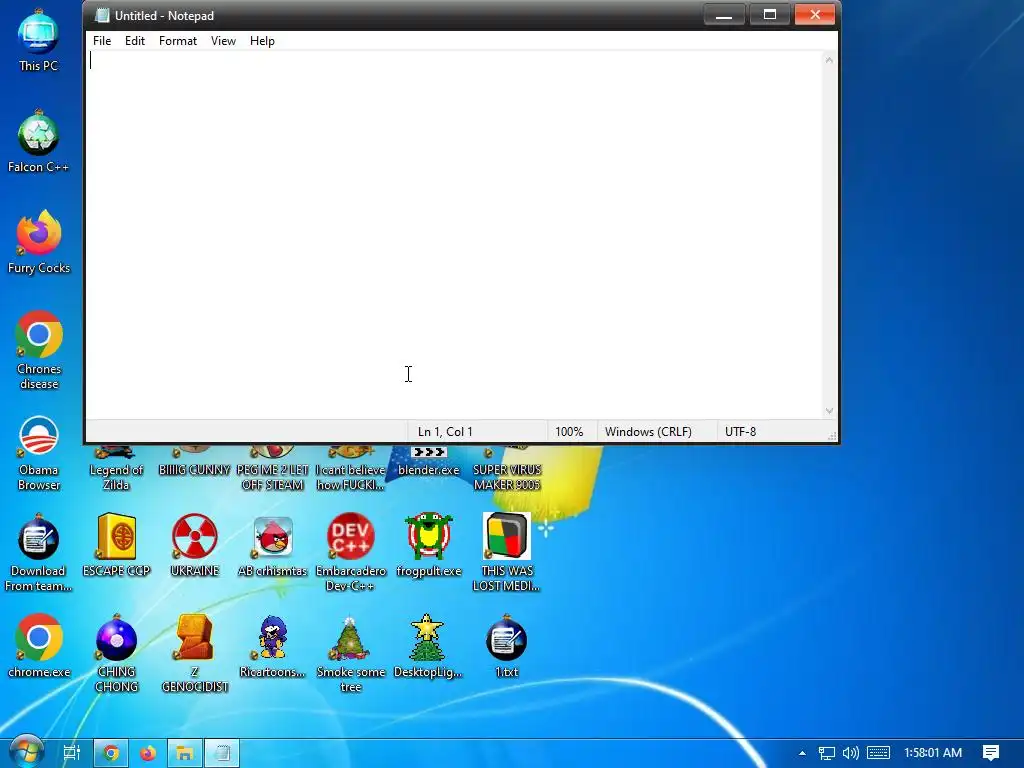
Task: Select the AB crhismtas Angry Birds icon
Action: click(x=272, y=545)
